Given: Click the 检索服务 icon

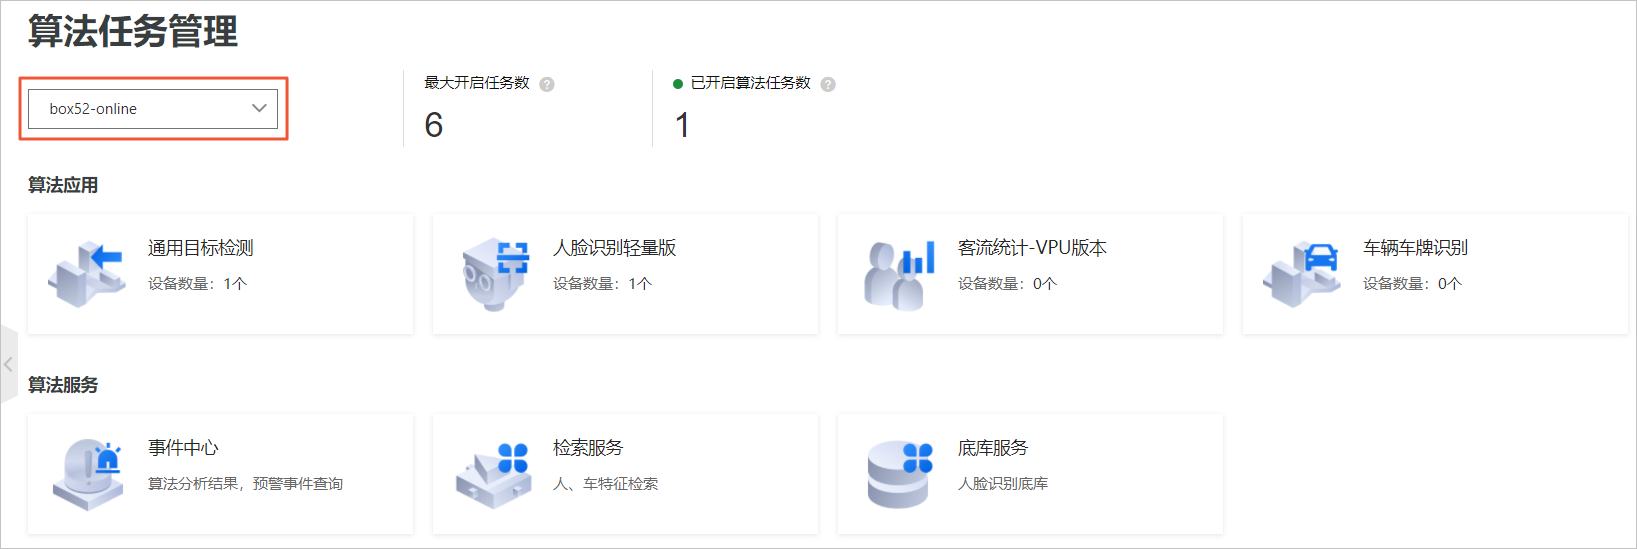Looking at the screenshot, I should [494, 475].
